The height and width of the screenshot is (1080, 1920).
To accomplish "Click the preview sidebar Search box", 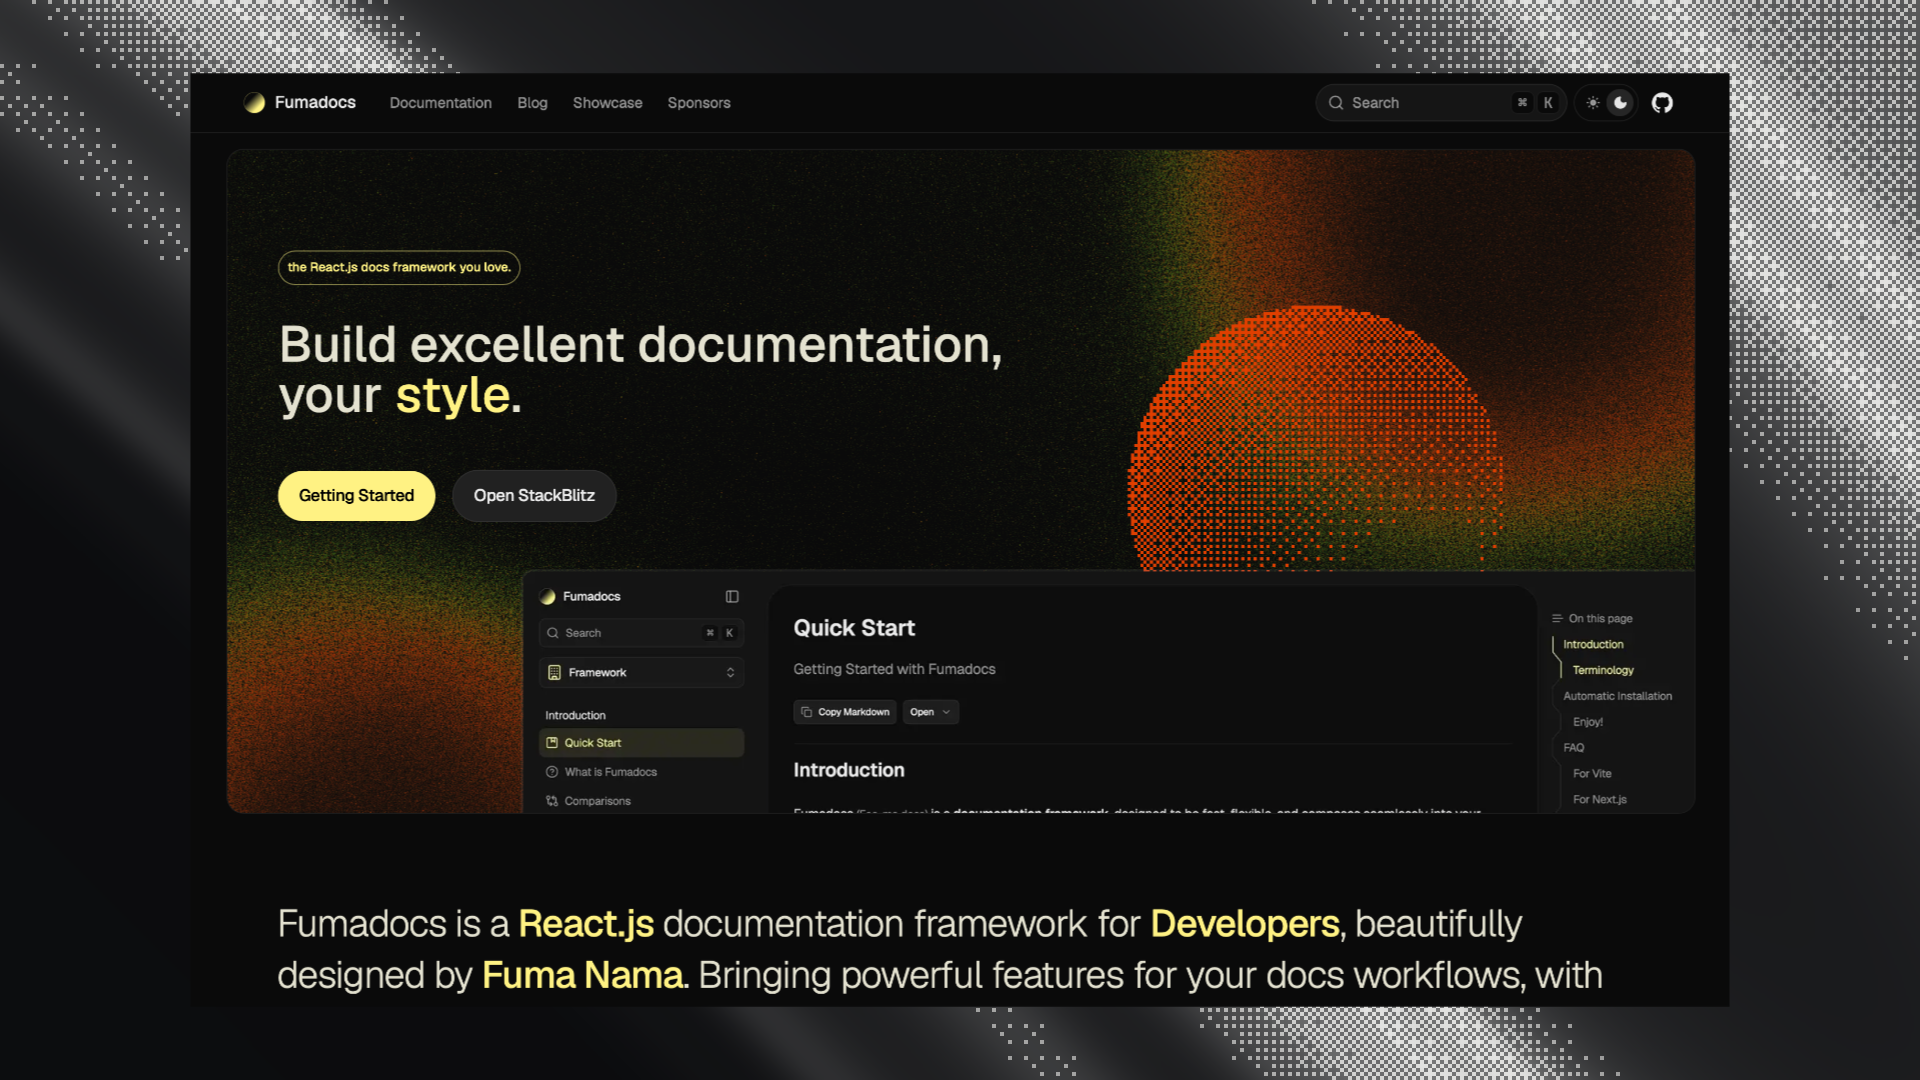I will point(641,633).
